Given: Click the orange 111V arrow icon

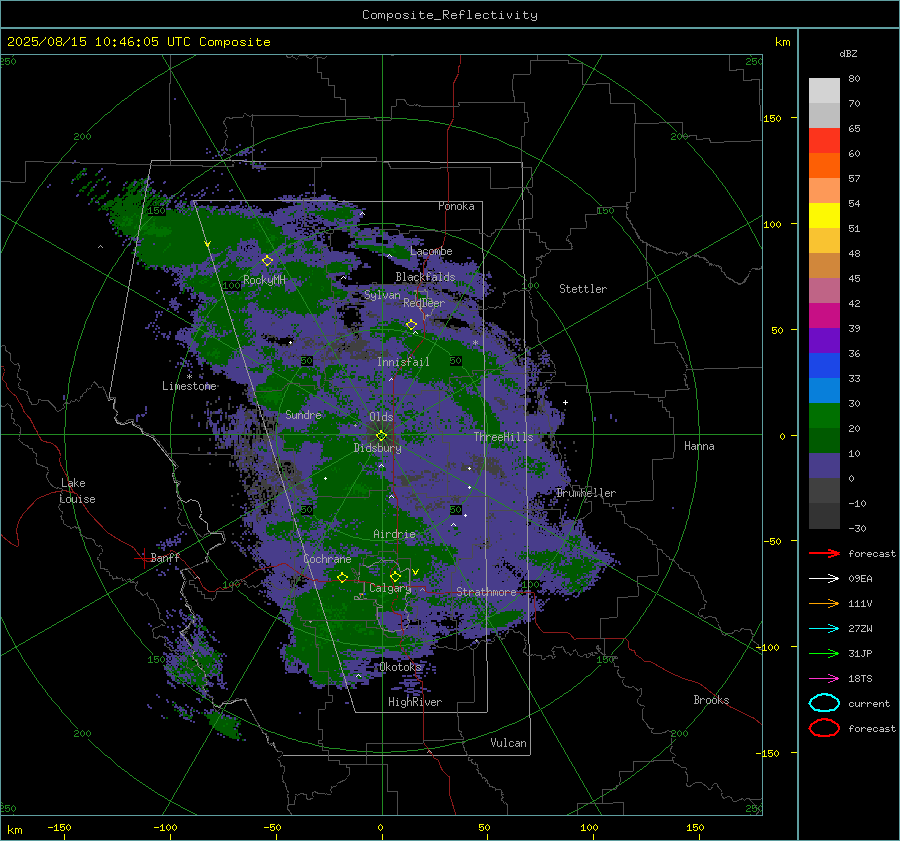Looking at the screenshot, I should pyautogui.click(x=824, y=603).
